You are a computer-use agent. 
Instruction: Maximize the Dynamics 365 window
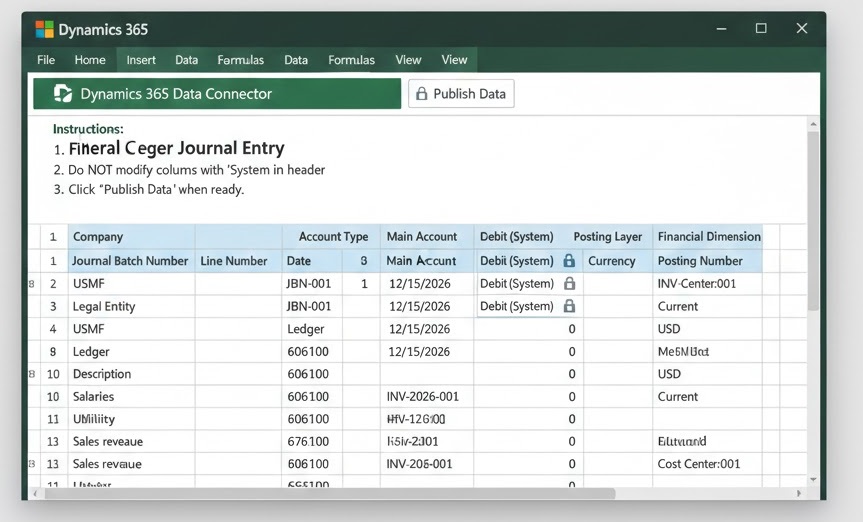tap(761, 29)
